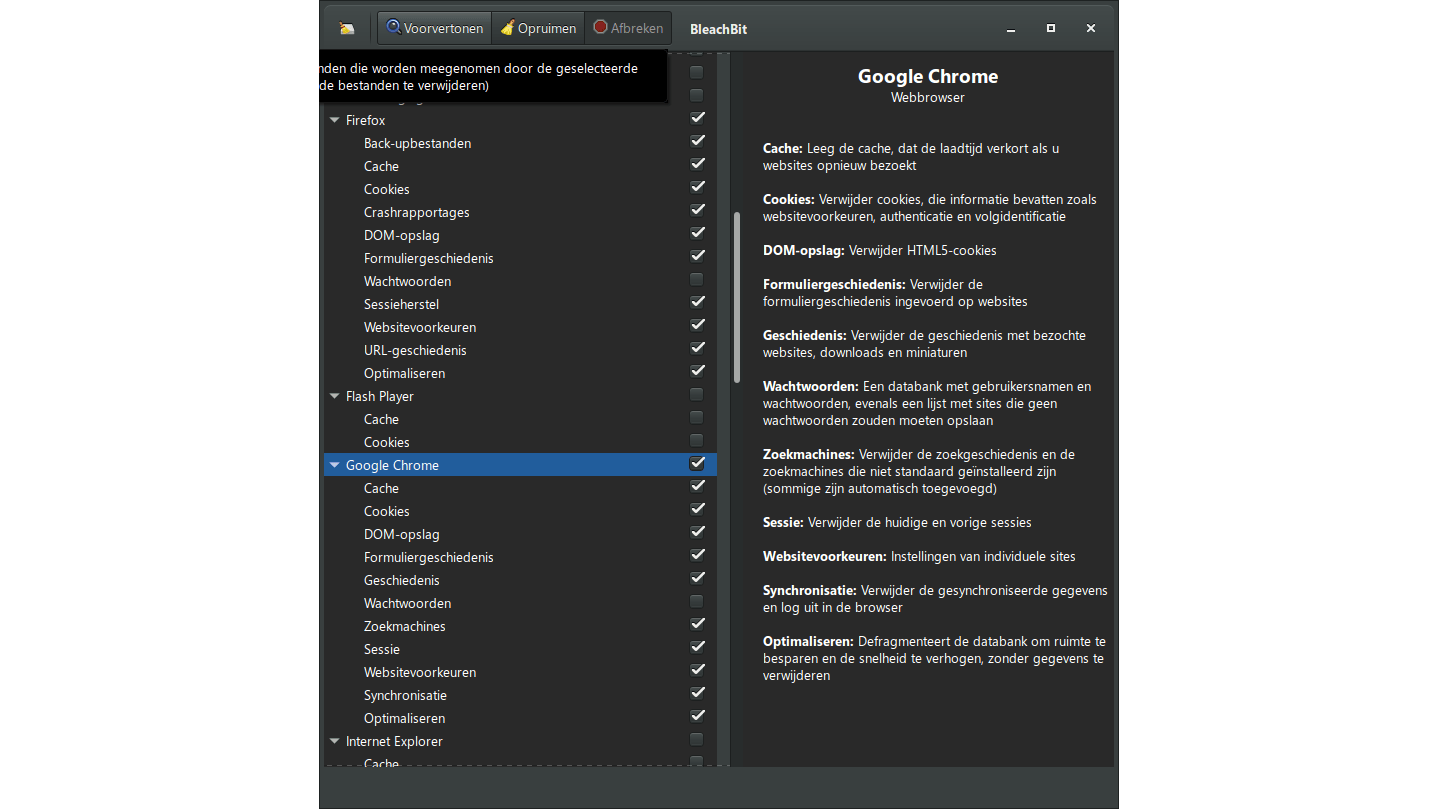Collapse the Firefox tree section
The height and width of the screenshot is (809, 1438).
coord(335,120)
